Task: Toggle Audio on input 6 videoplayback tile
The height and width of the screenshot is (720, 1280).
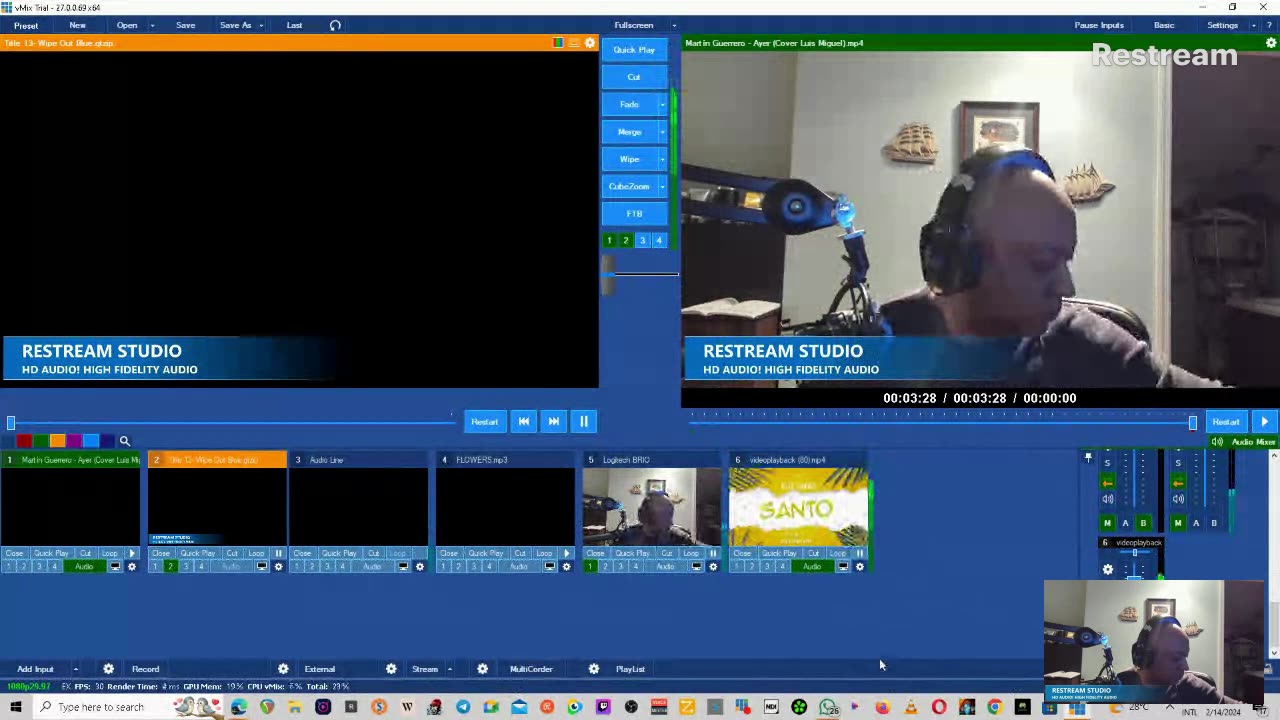Action: coord(812,567)
